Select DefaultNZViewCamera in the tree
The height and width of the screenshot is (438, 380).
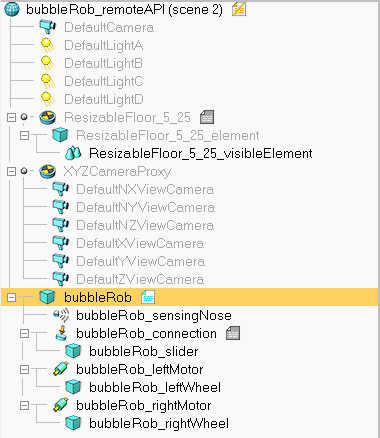145,225
